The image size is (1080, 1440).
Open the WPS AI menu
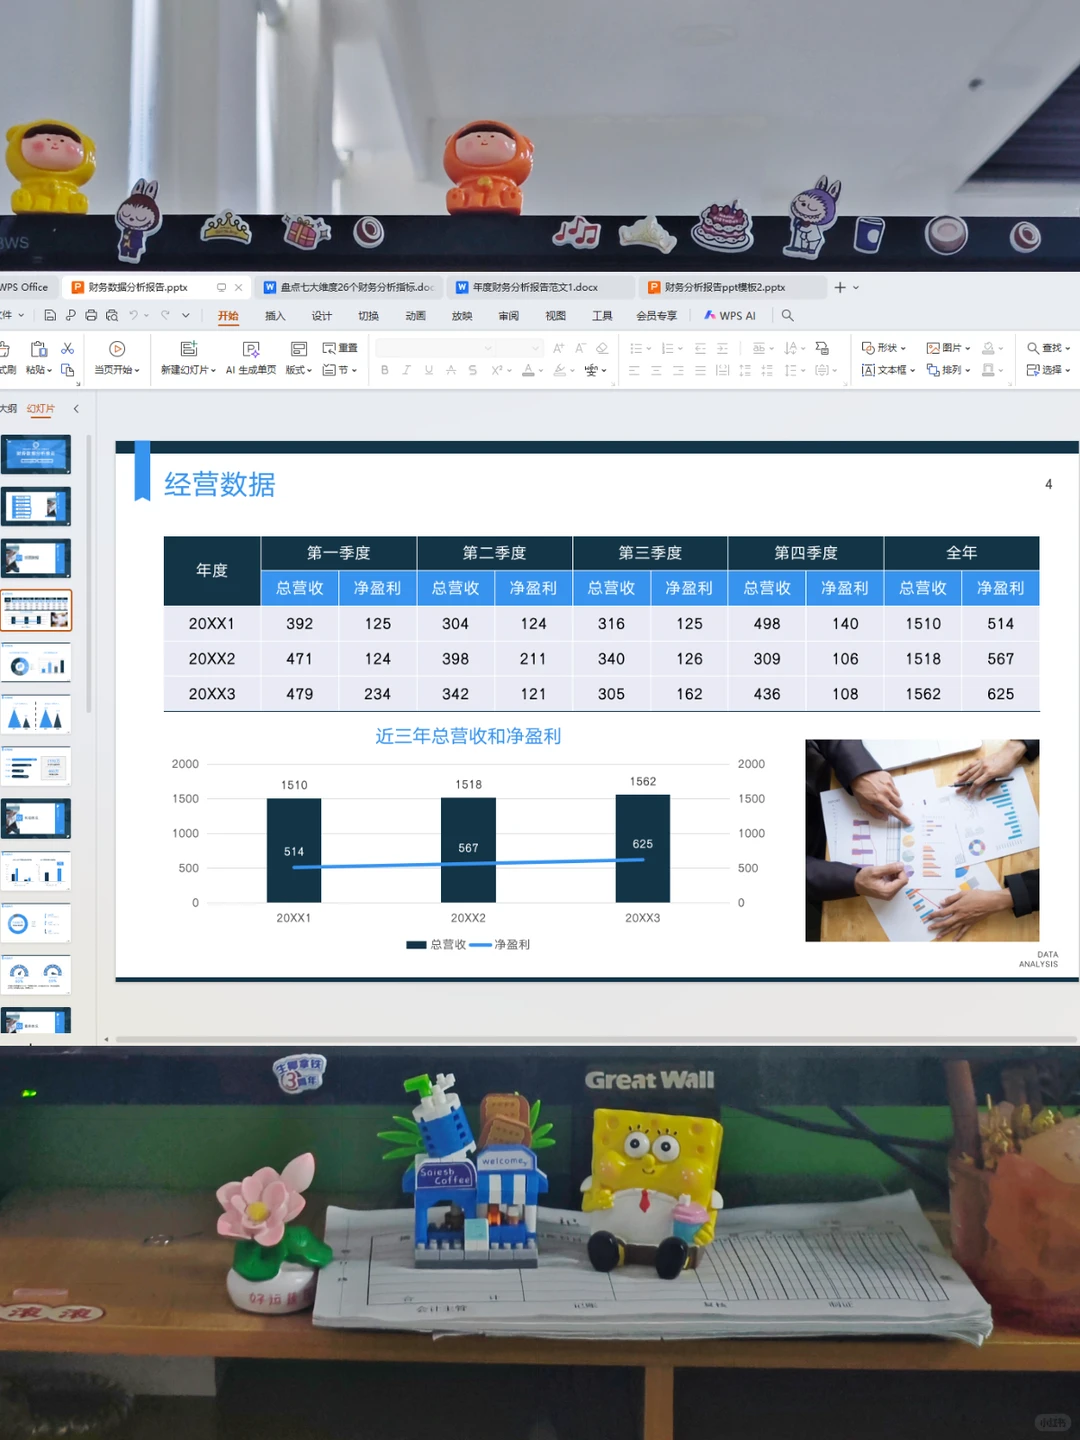tap(730, 316)
